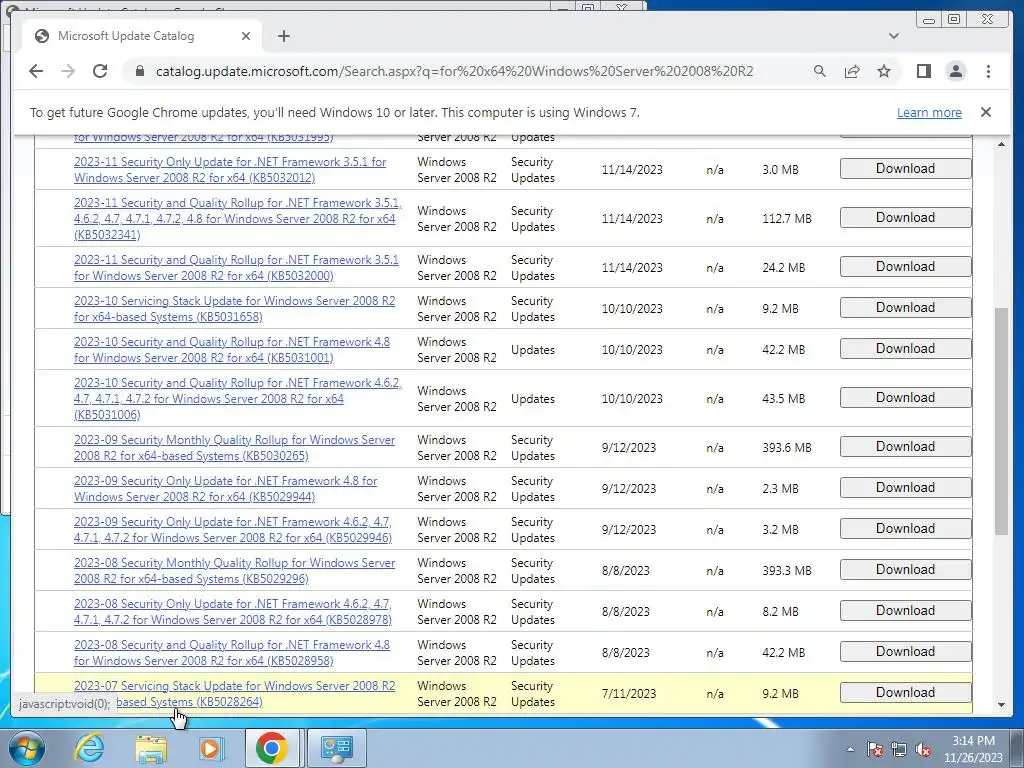Open the KB5031006 rollup link

point(238,399)
